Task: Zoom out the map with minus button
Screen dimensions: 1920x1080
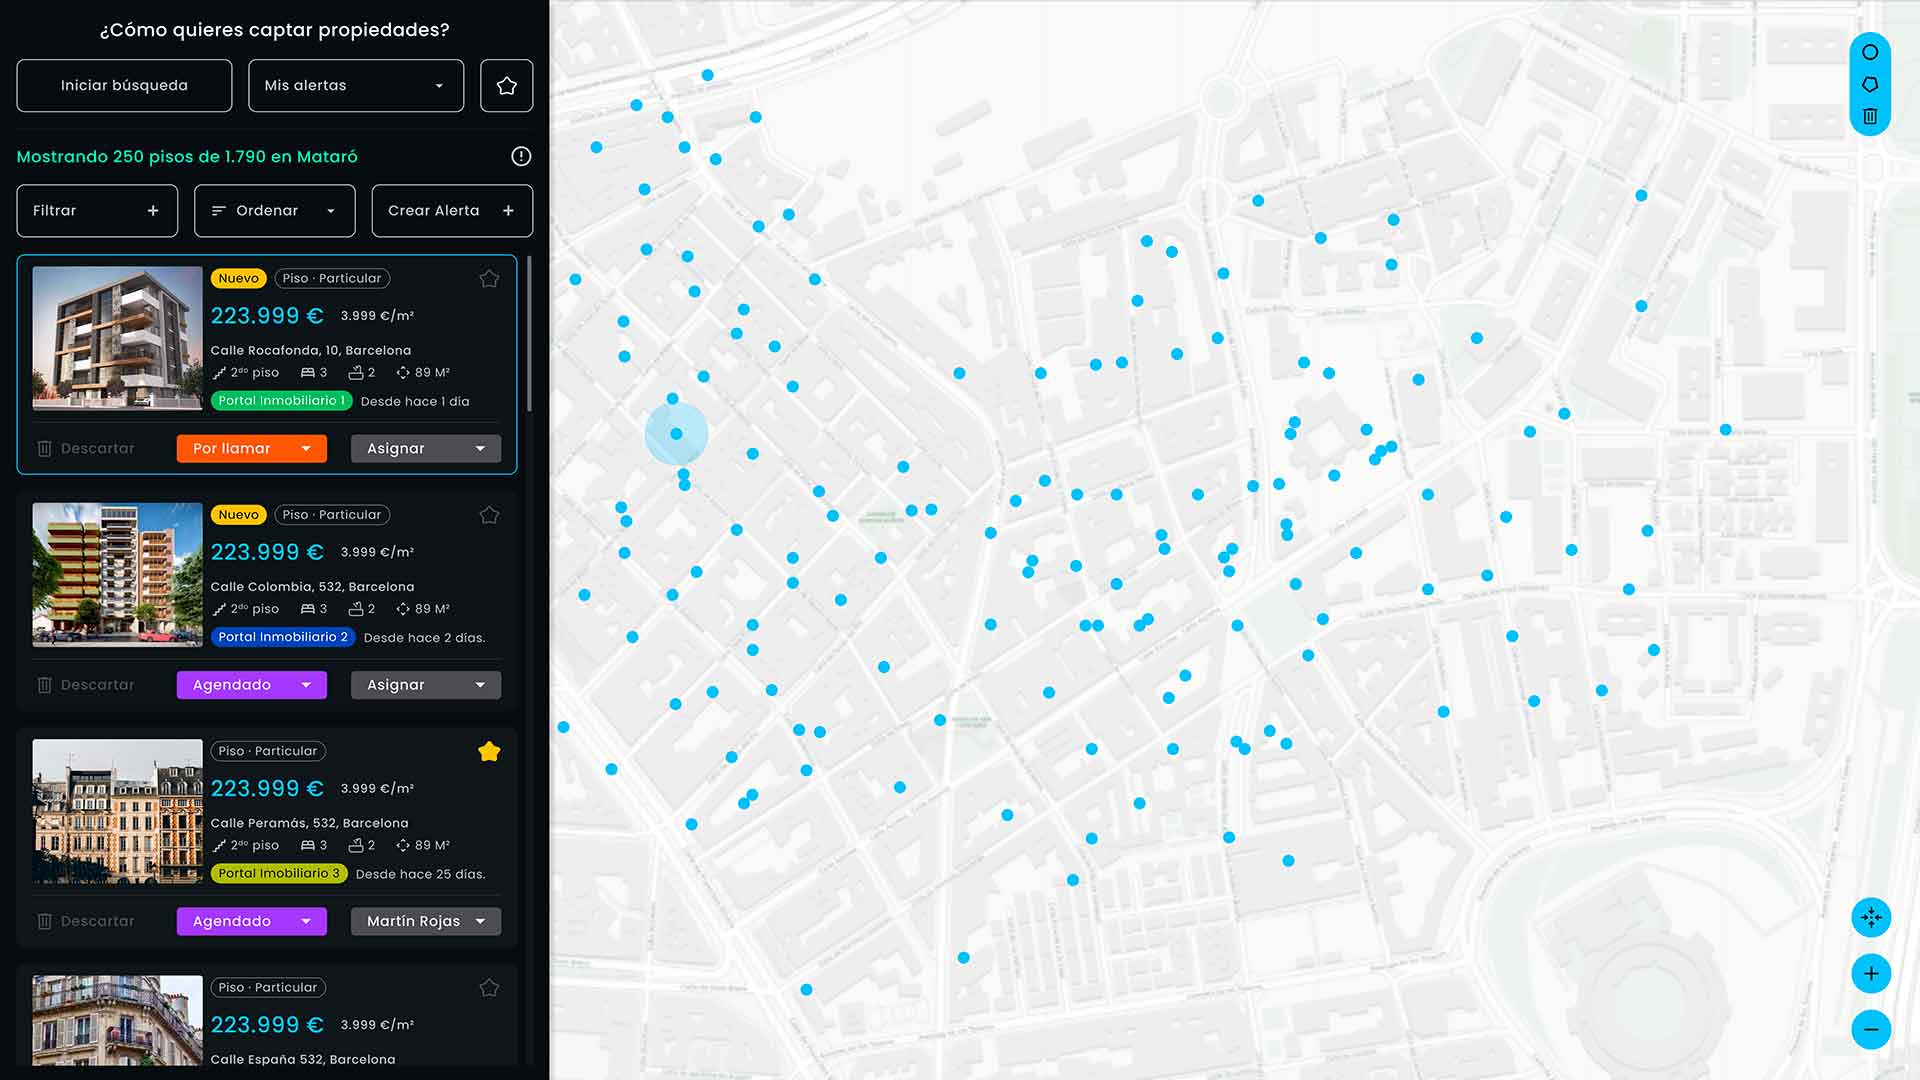Action: click(x=1871, y=1029)
